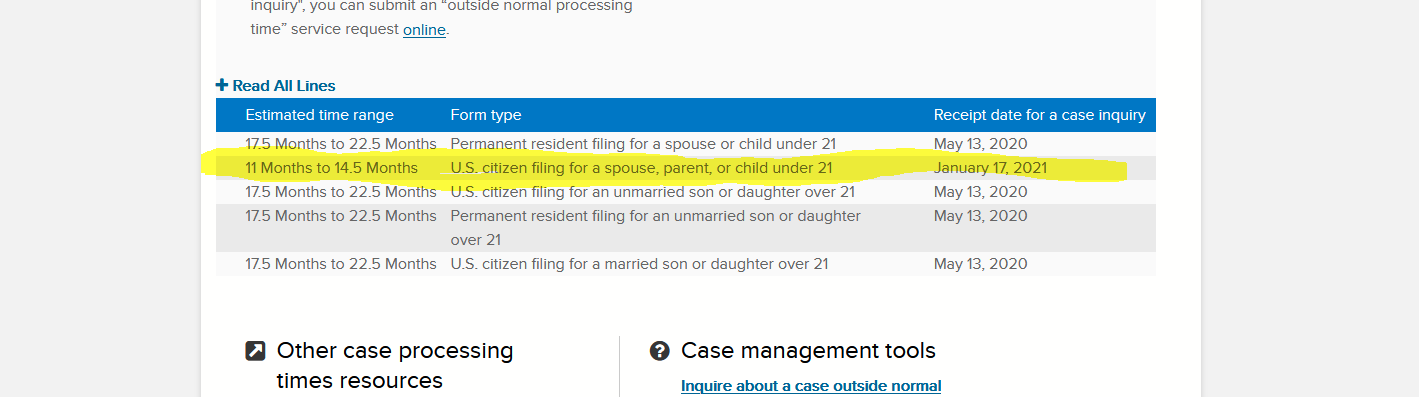Screen dimensions: 1419x397
Task: Click the question mark icon by Case management tools
Action: click(659, 351)
